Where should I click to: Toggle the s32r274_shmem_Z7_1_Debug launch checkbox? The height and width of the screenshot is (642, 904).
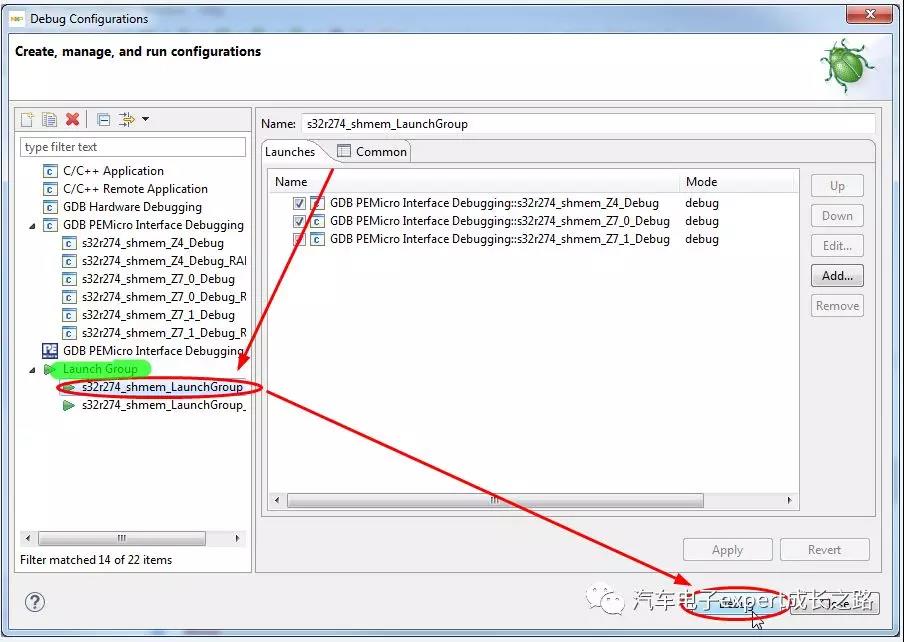tap(299, 239)
